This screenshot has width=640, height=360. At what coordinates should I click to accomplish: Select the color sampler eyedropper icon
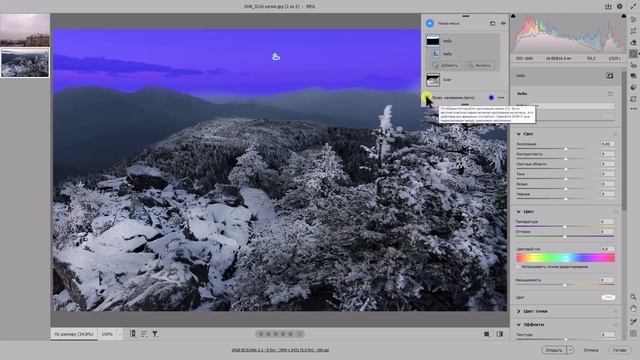(633, 322)
